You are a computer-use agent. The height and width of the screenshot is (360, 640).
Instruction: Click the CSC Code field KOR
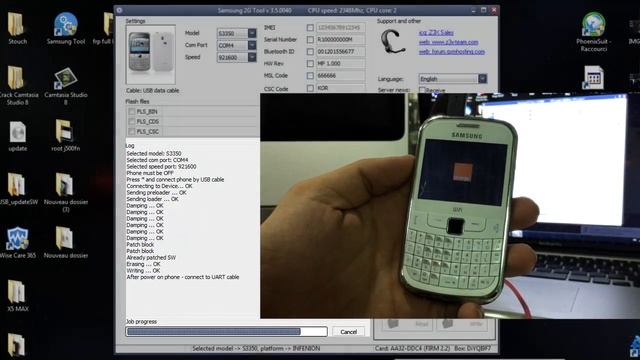pyautogui.click(x=340, y=88)
